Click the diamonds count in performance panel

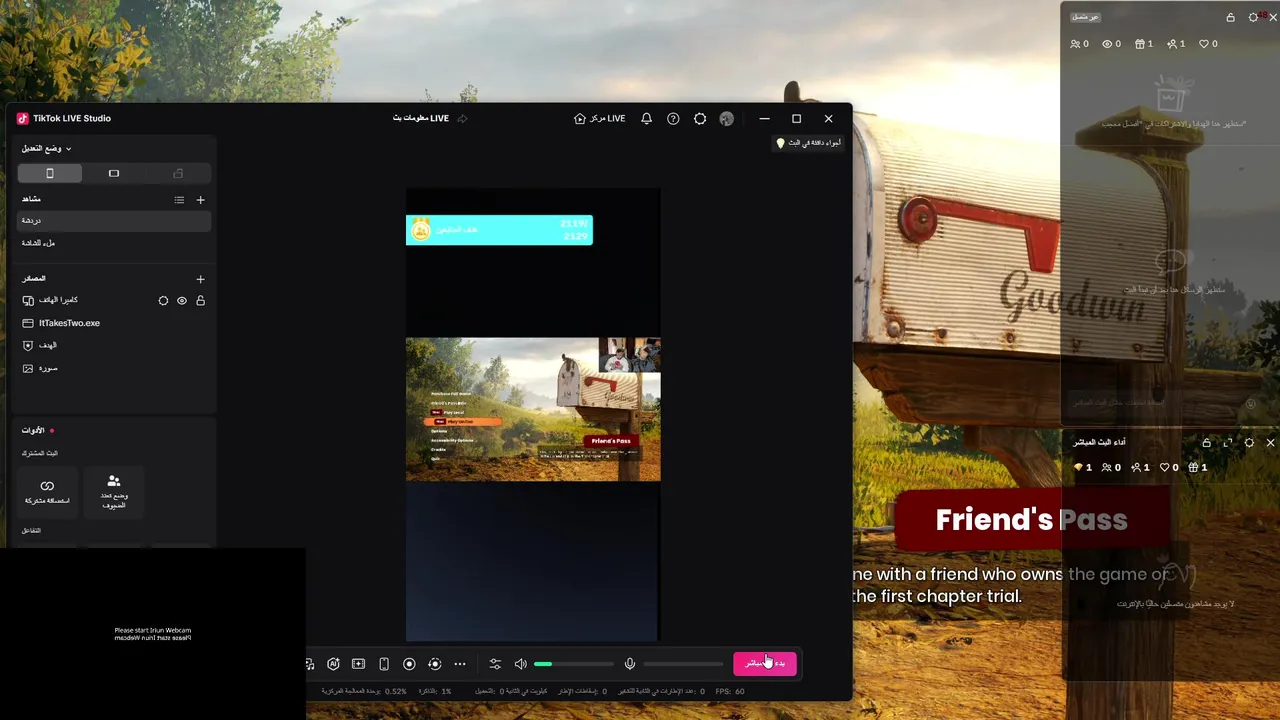[x=1083, y=467]
